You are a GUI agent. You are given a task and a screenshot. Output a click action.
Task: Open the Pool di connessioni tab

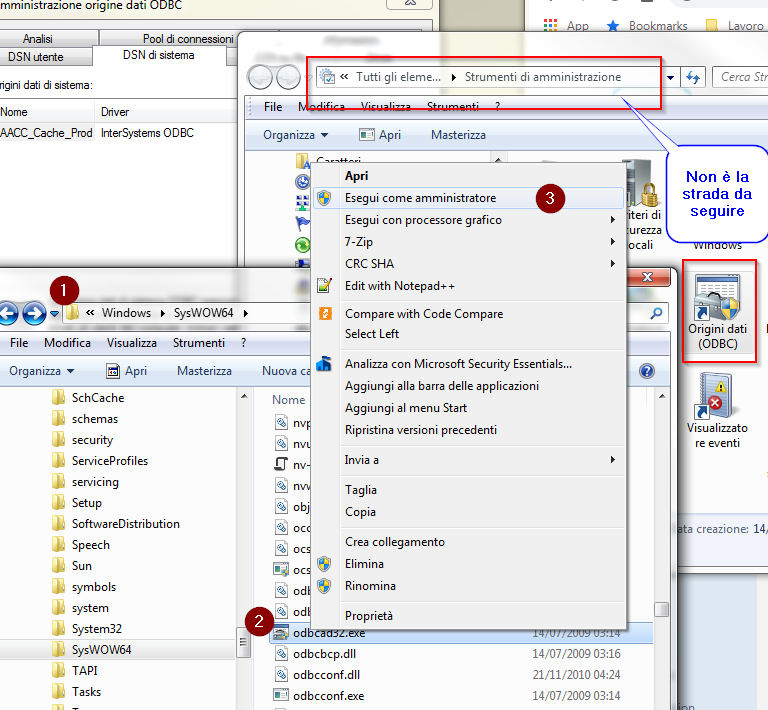[x=188, y=39]
